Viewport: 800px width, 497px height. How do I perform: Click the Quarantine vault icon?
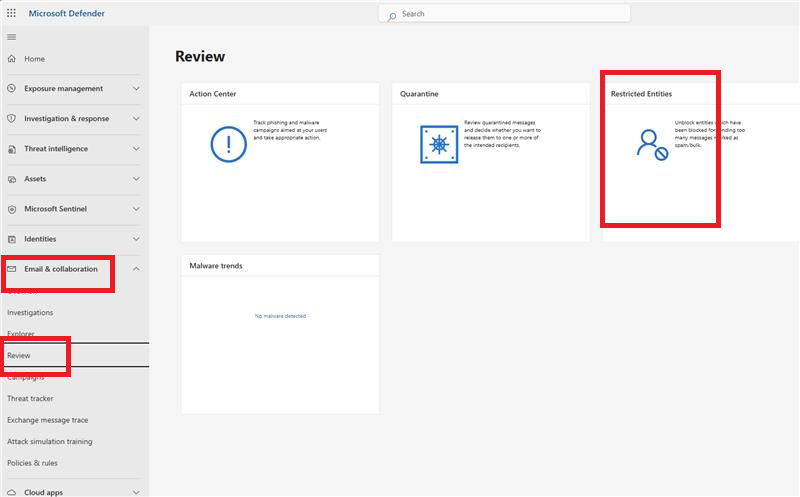point(439,144)
